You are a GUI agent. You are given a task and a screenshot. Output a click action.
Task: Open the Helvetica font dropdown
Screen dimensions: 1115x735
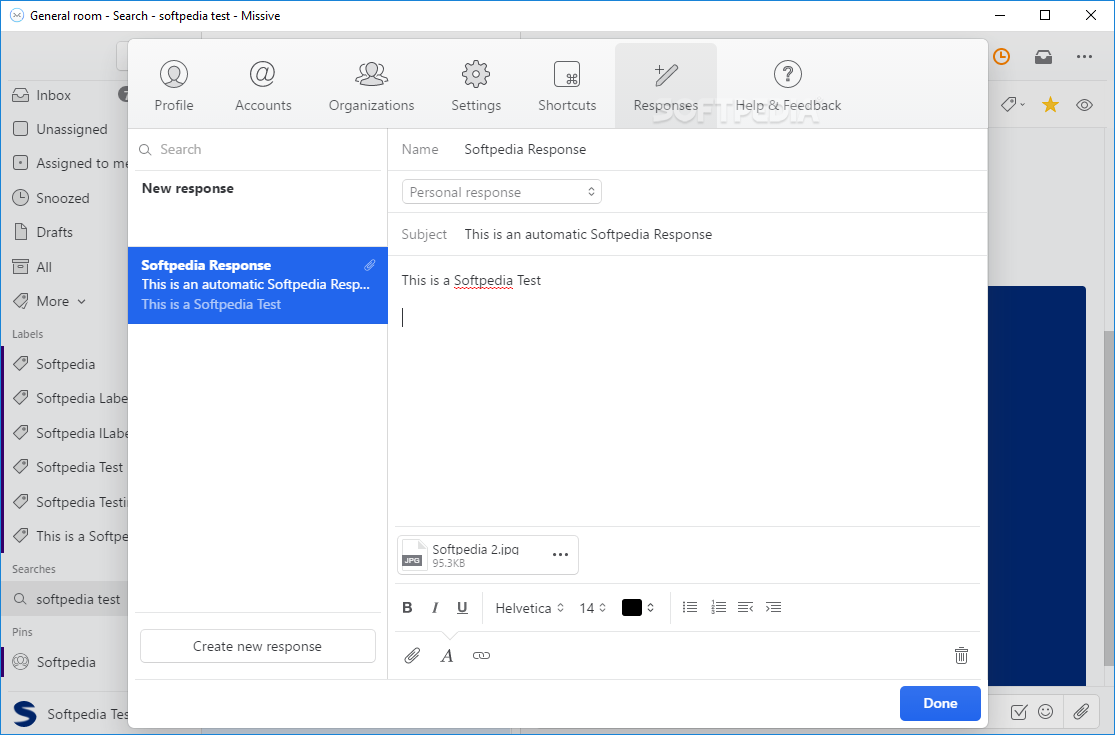click(529, 608)
